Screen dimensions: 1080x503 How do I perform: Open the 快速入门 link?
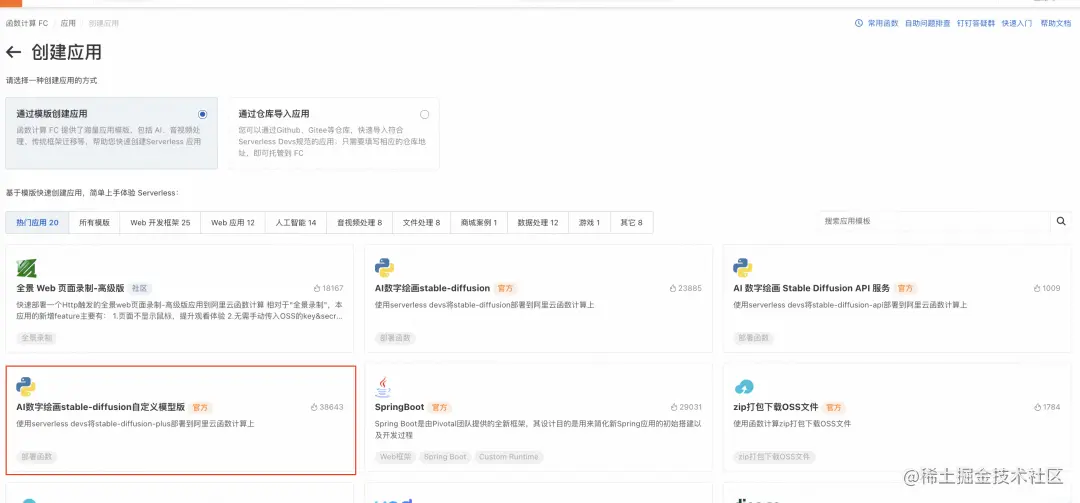1017,23
